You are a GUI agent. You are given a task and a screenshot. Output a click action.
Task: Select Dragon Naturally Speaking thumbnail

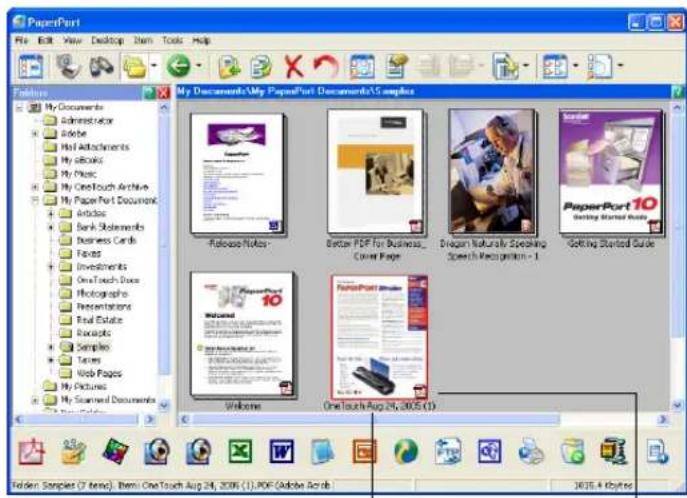click(x=492, y=171)
